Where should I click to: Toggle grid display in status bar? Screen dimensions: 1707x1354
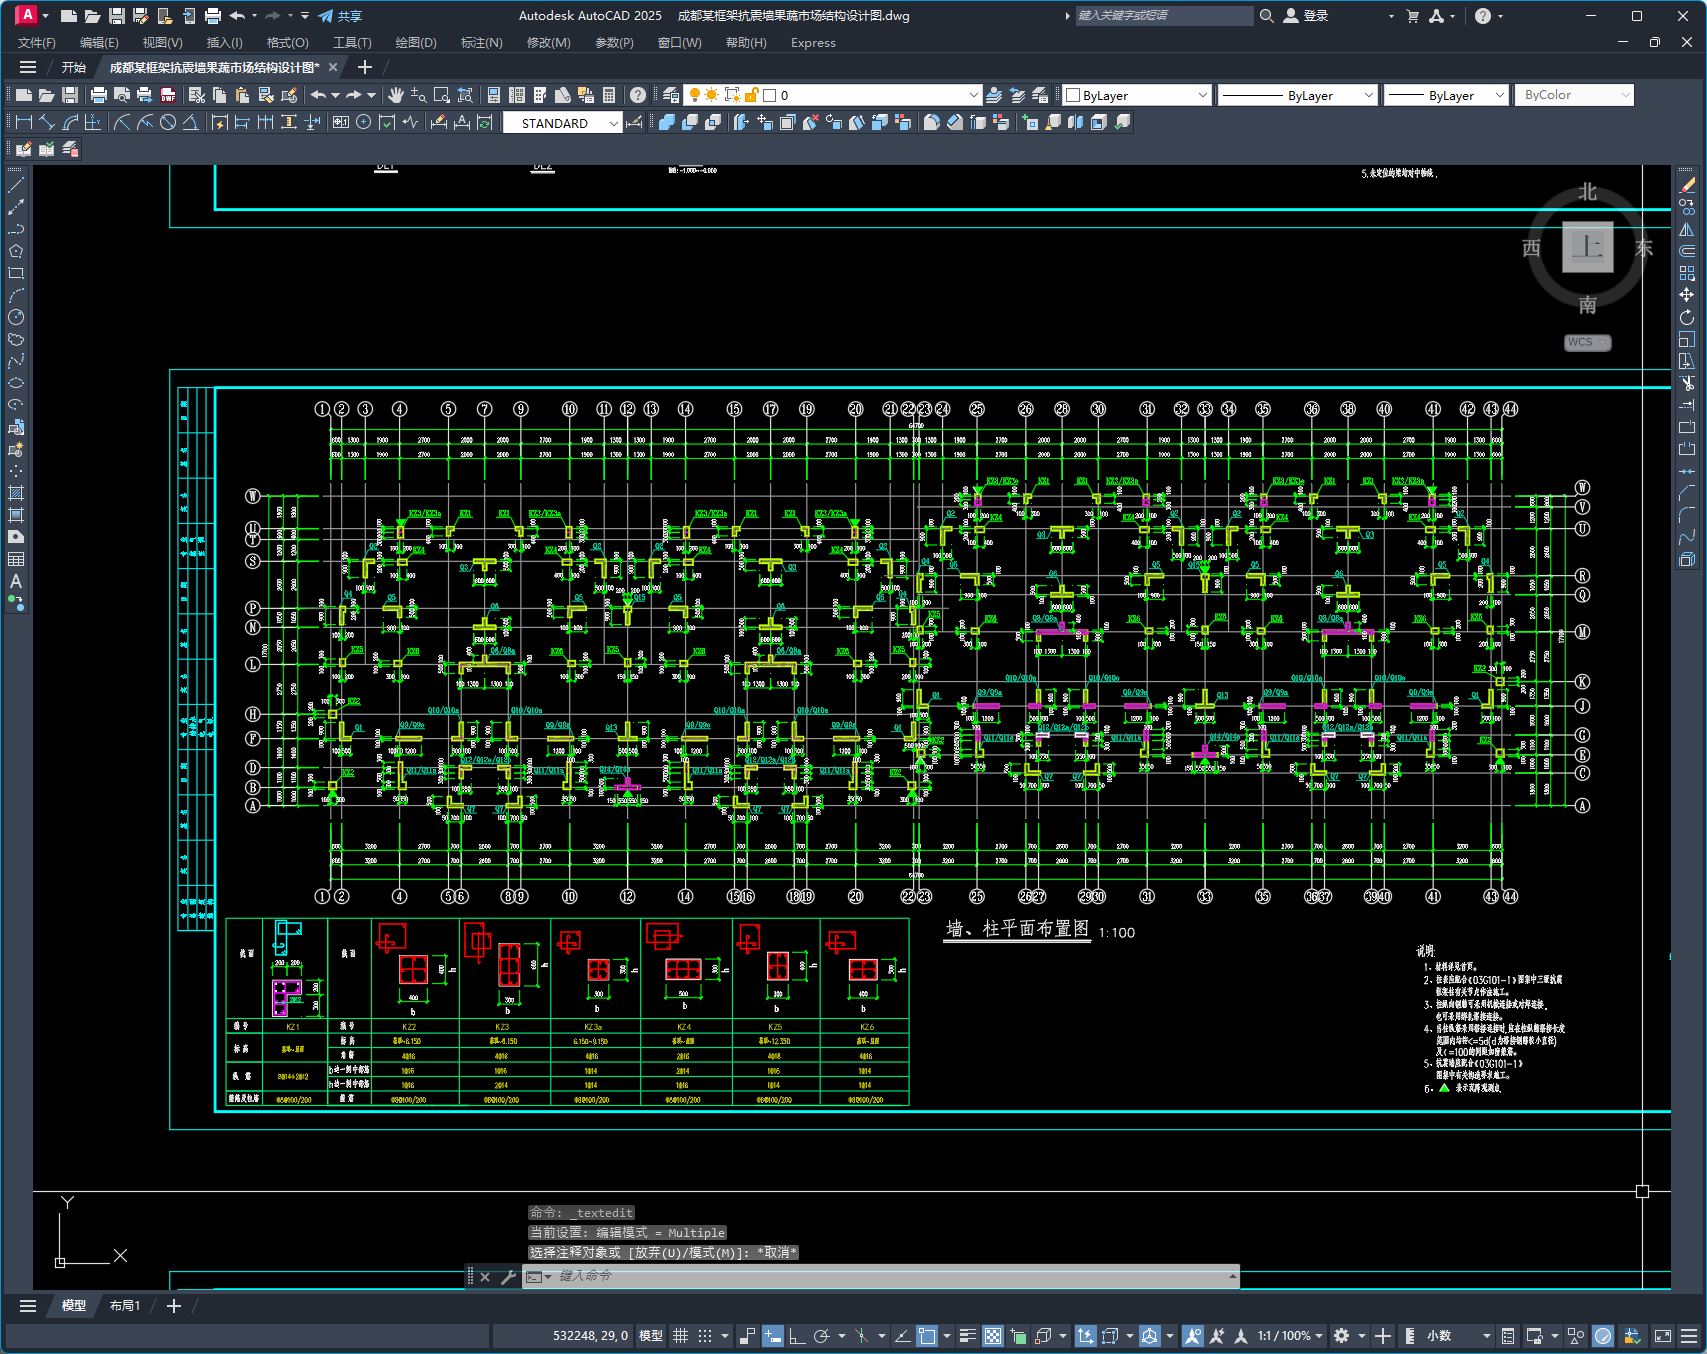pos(681,1336)
